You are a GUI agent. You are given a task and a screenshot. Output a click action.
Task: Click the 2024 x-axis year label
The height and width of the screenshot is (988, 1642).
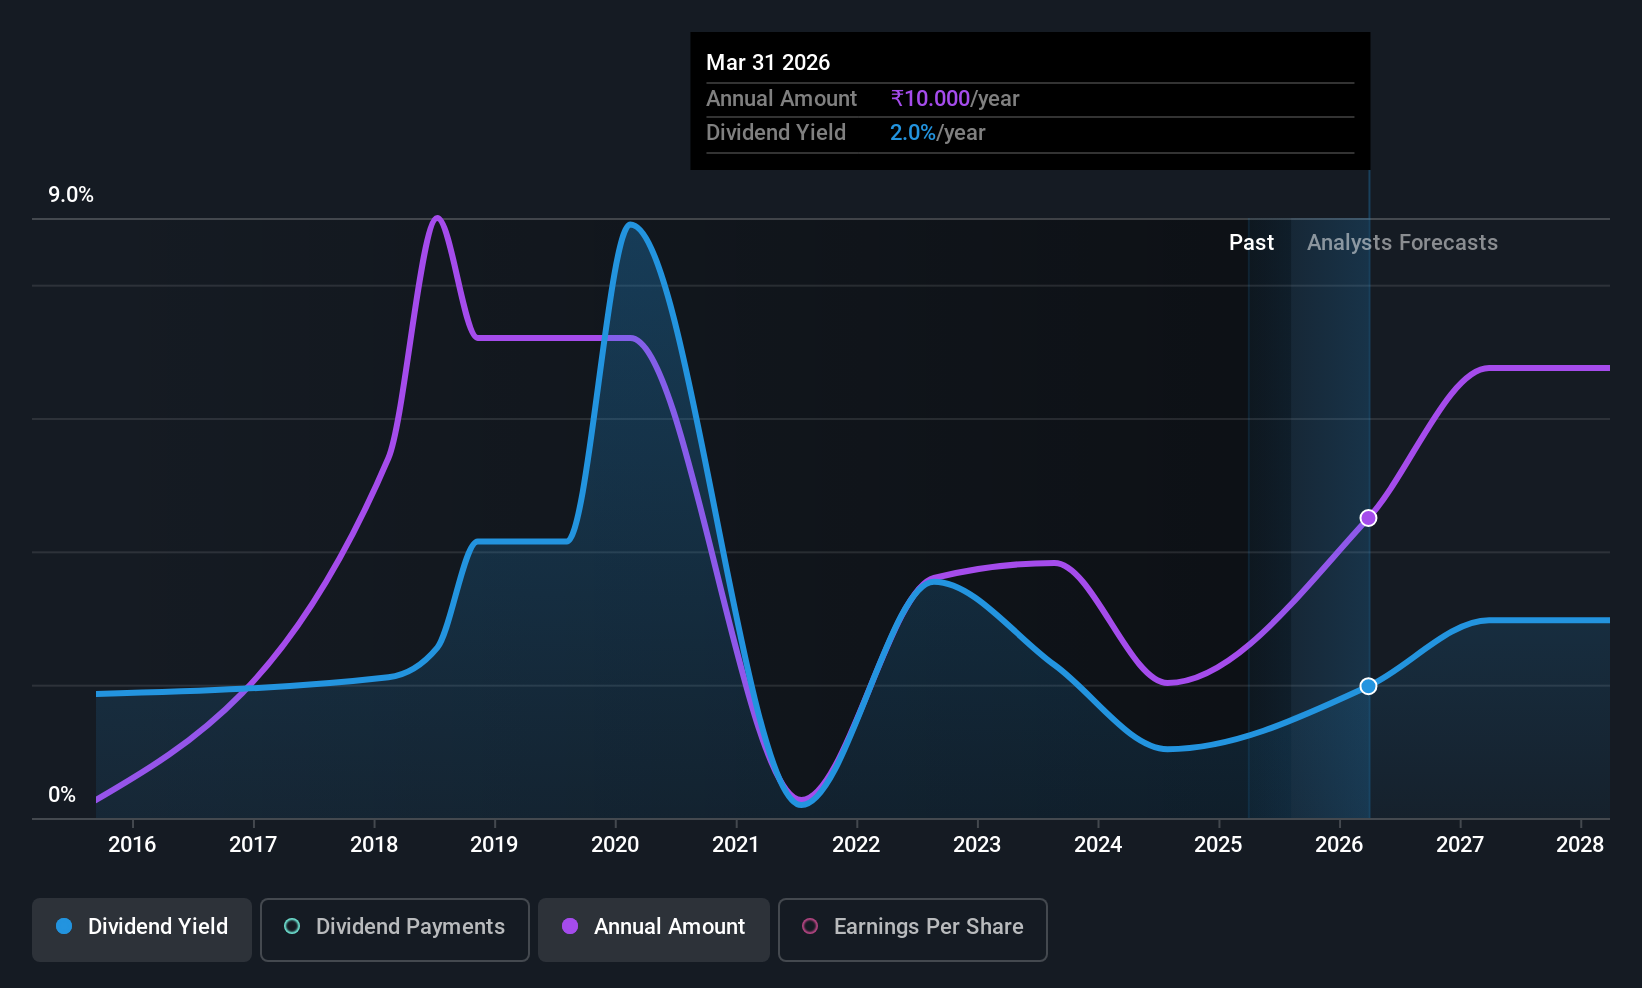1098,844
